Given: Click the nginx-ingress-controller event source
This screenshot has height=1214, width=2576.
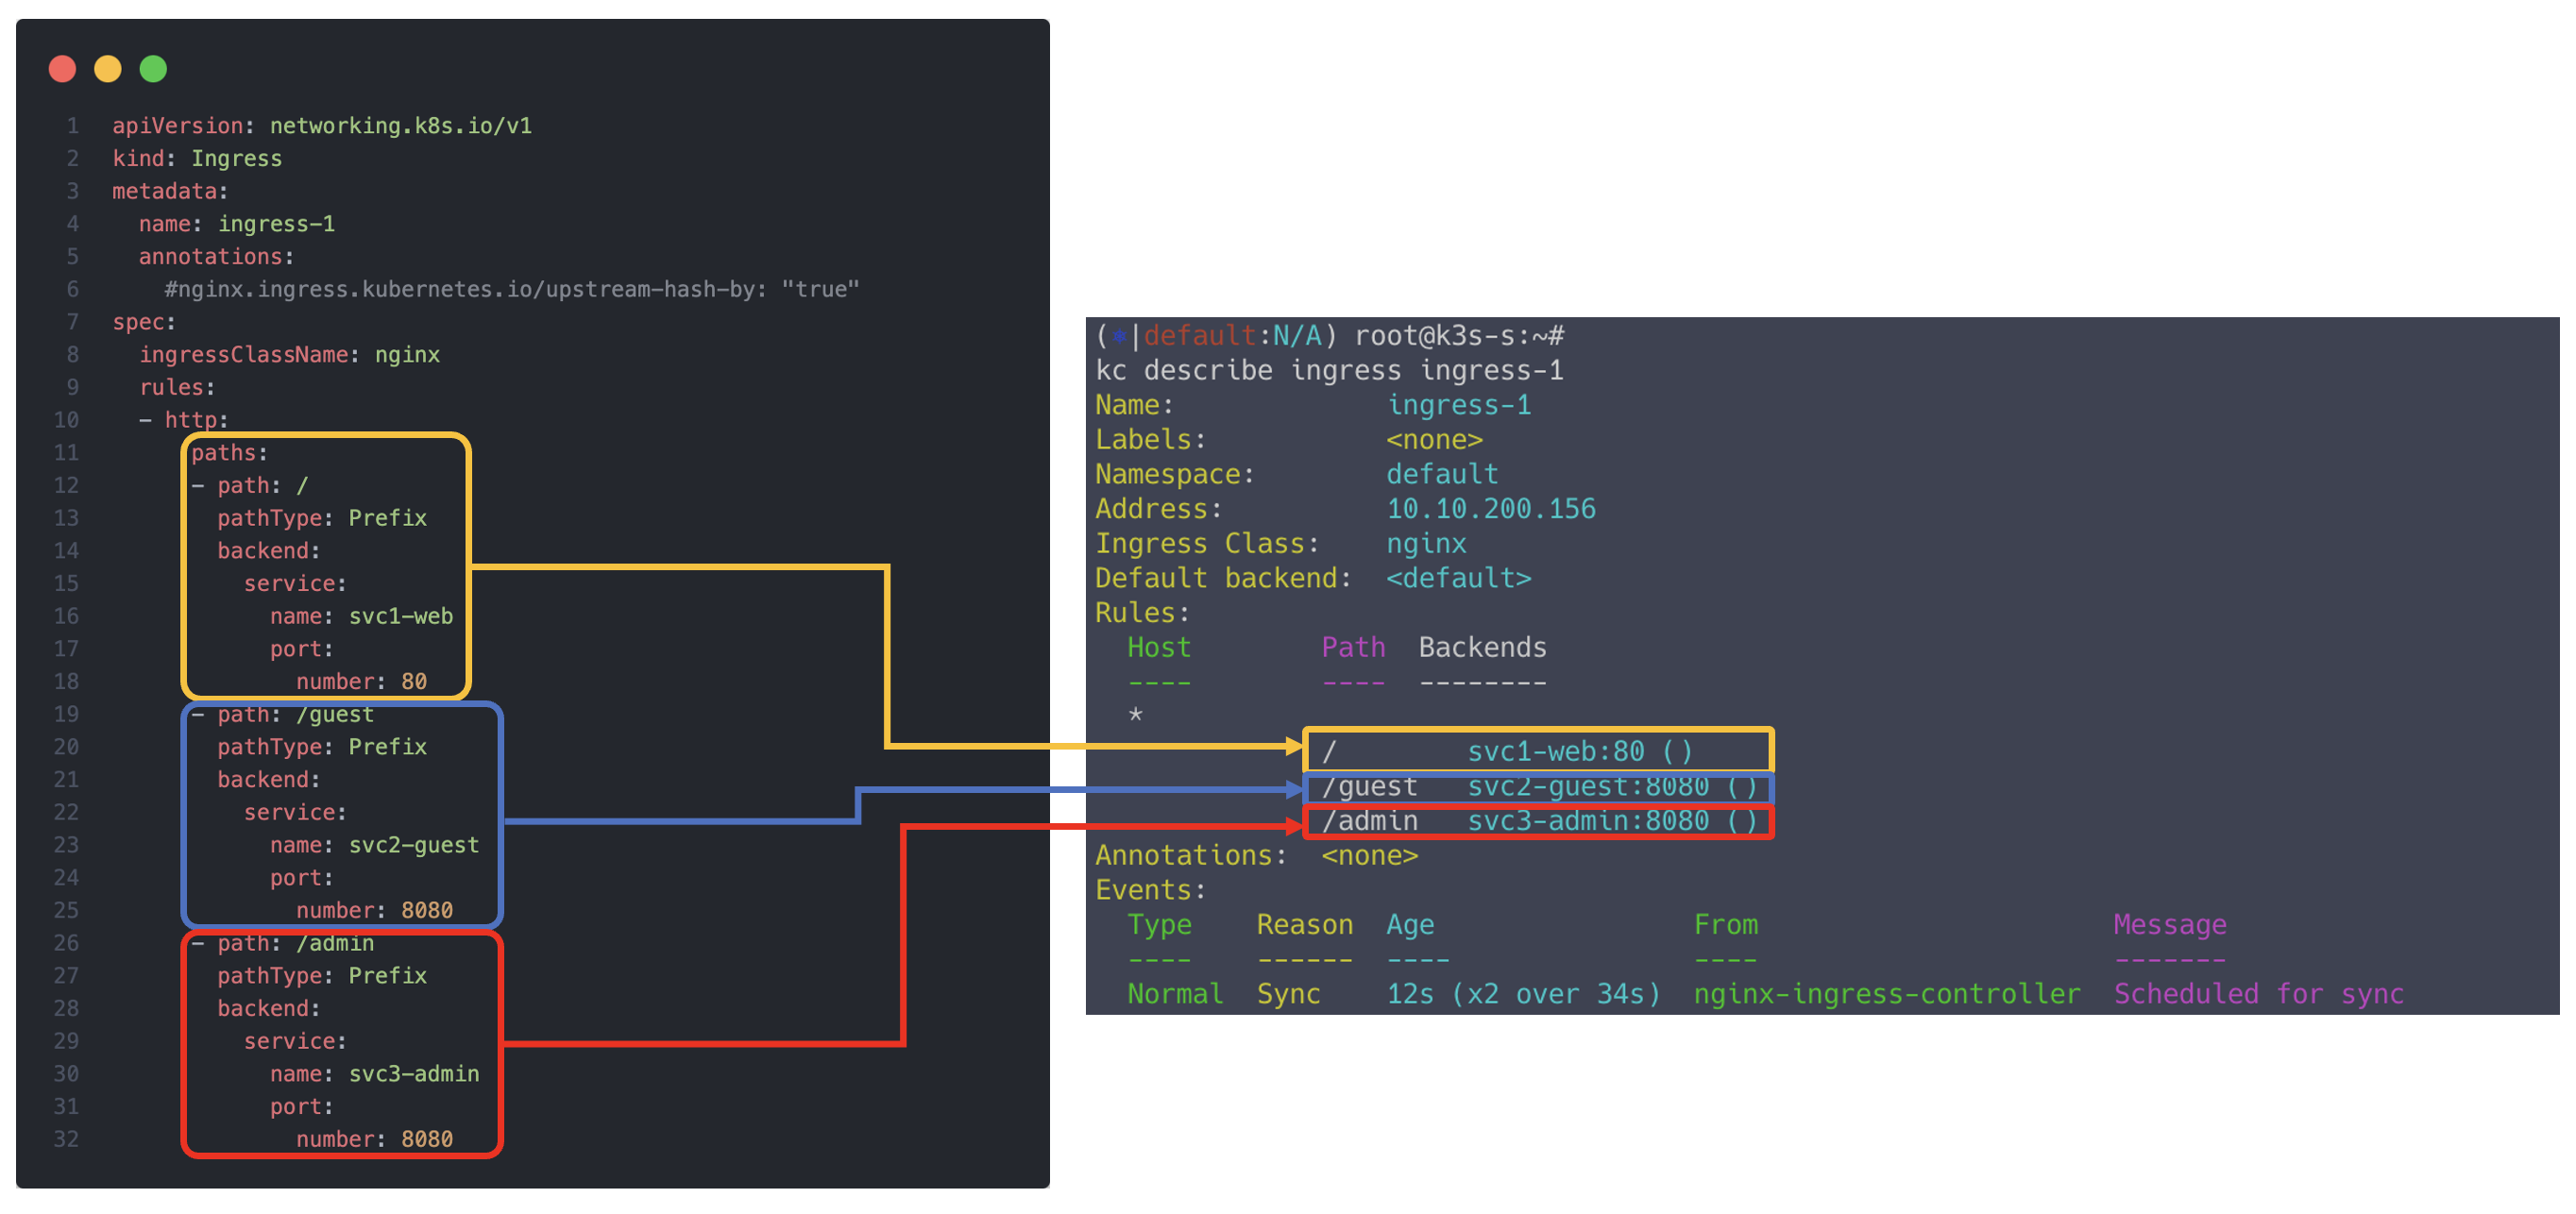Looking at the screenshot, I should point(1886,994).
